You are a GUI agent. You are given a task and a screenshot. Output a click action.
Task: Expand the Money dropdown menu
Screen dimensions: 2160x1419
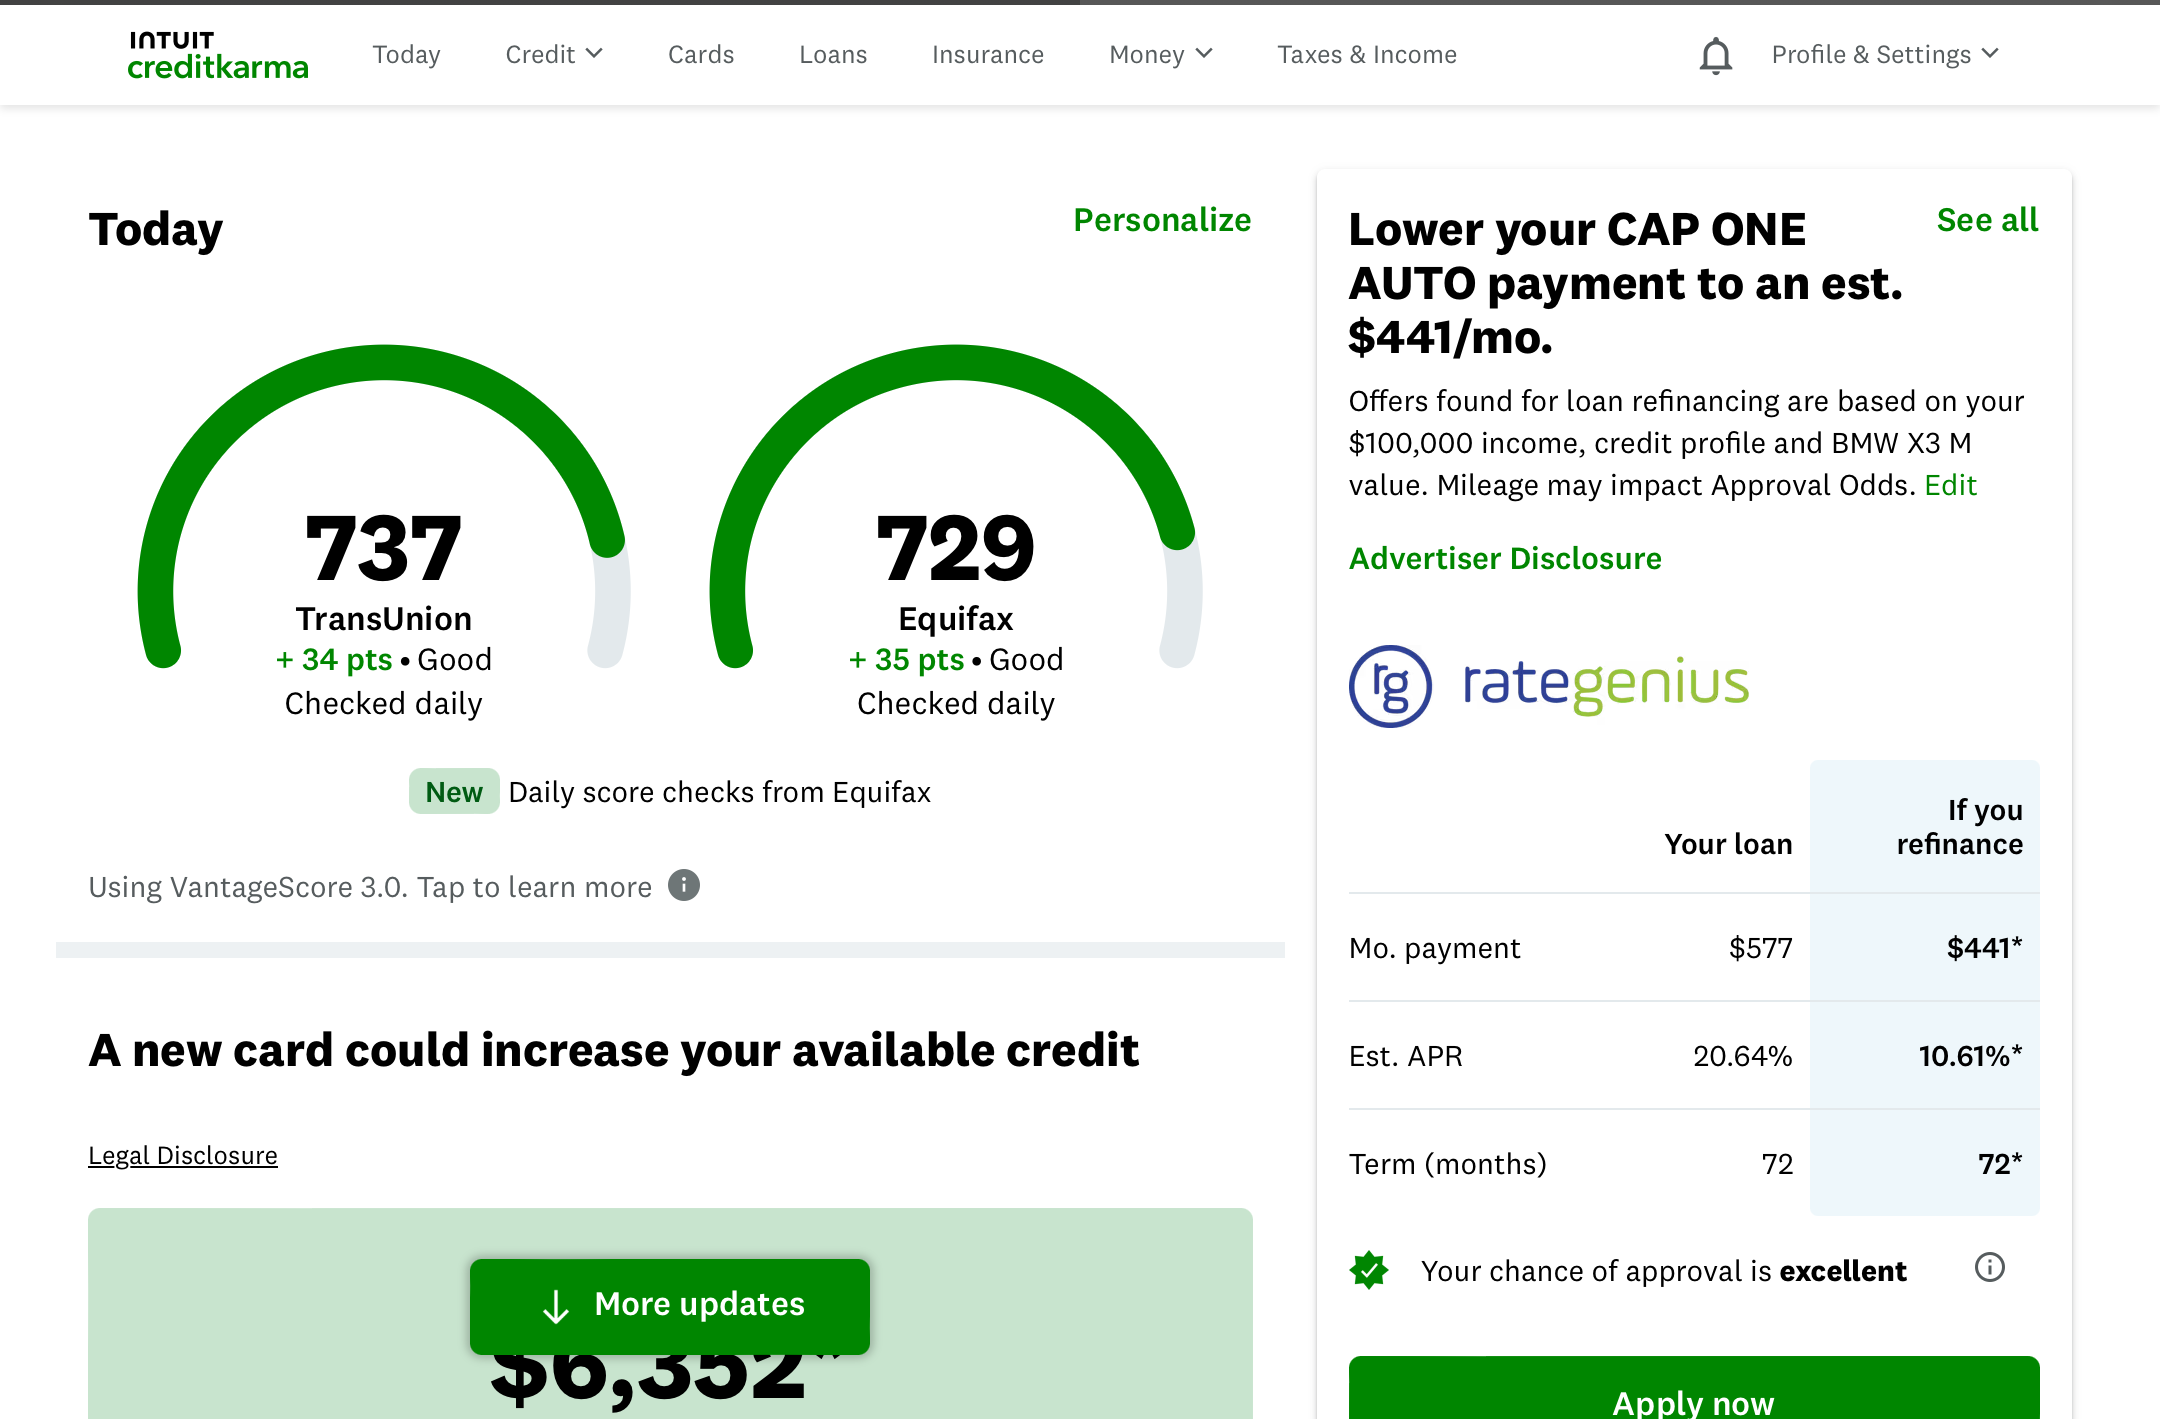(1160, 55)
